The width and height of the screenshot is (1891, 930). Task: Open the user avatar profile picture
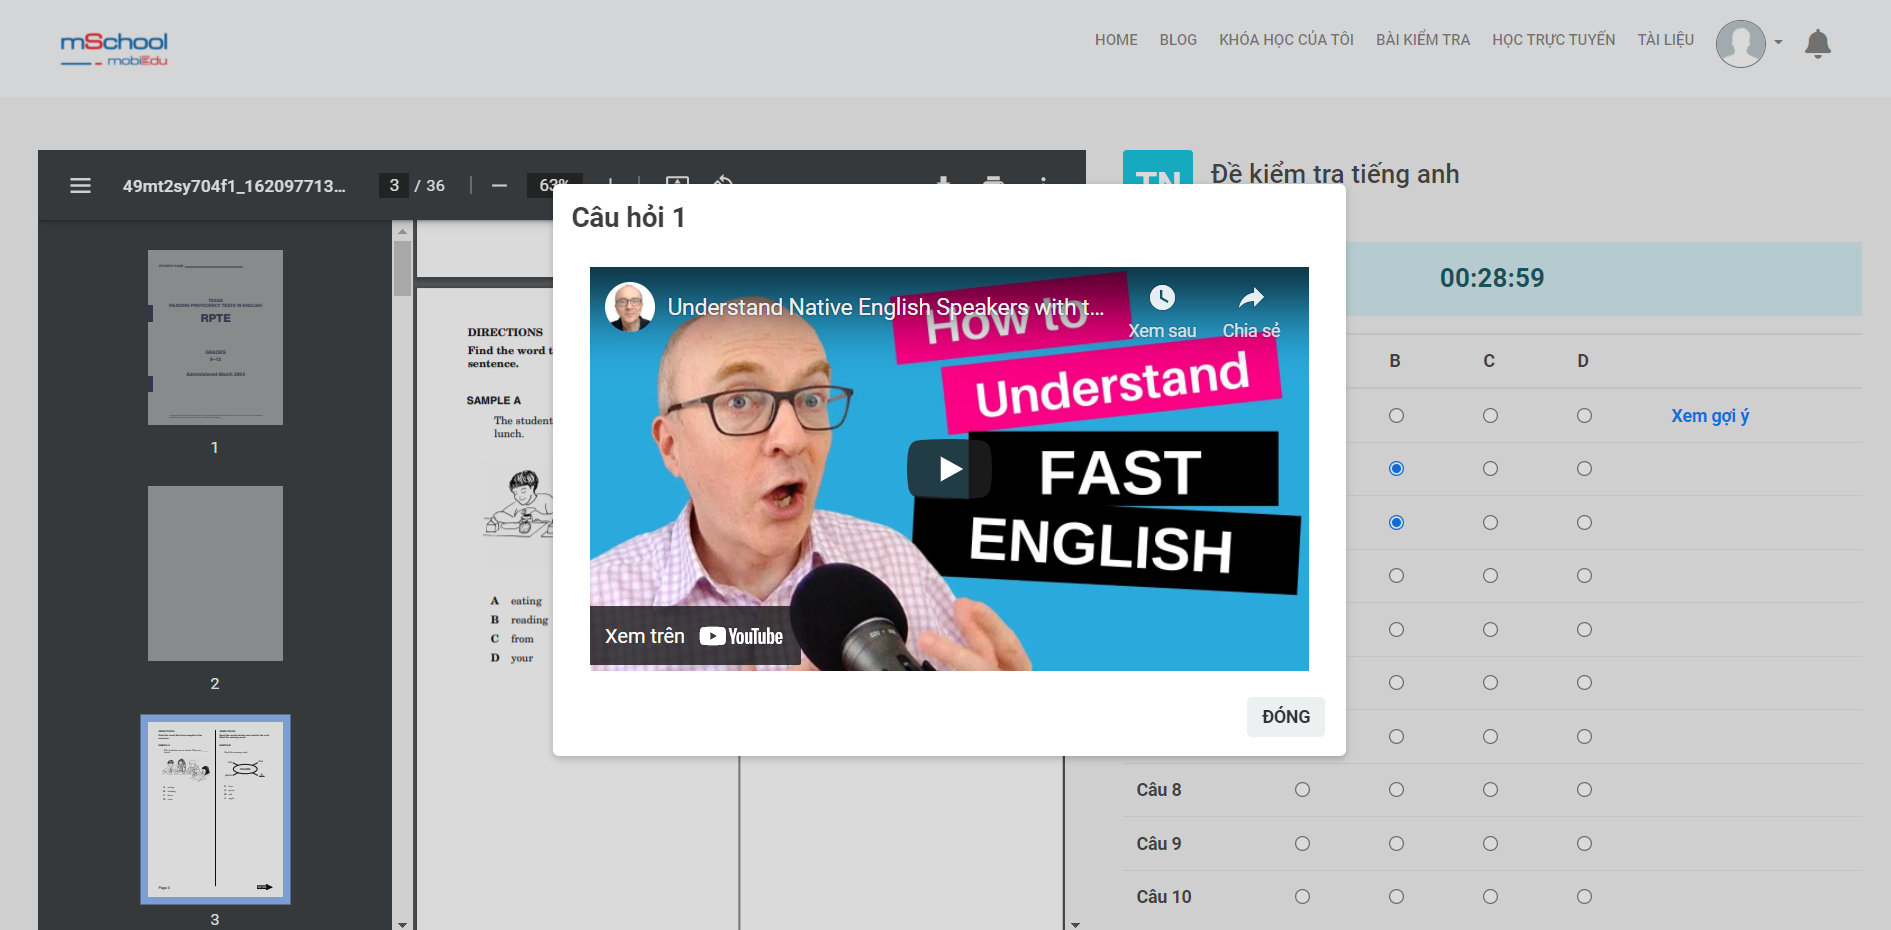[x=1740, y=44]
